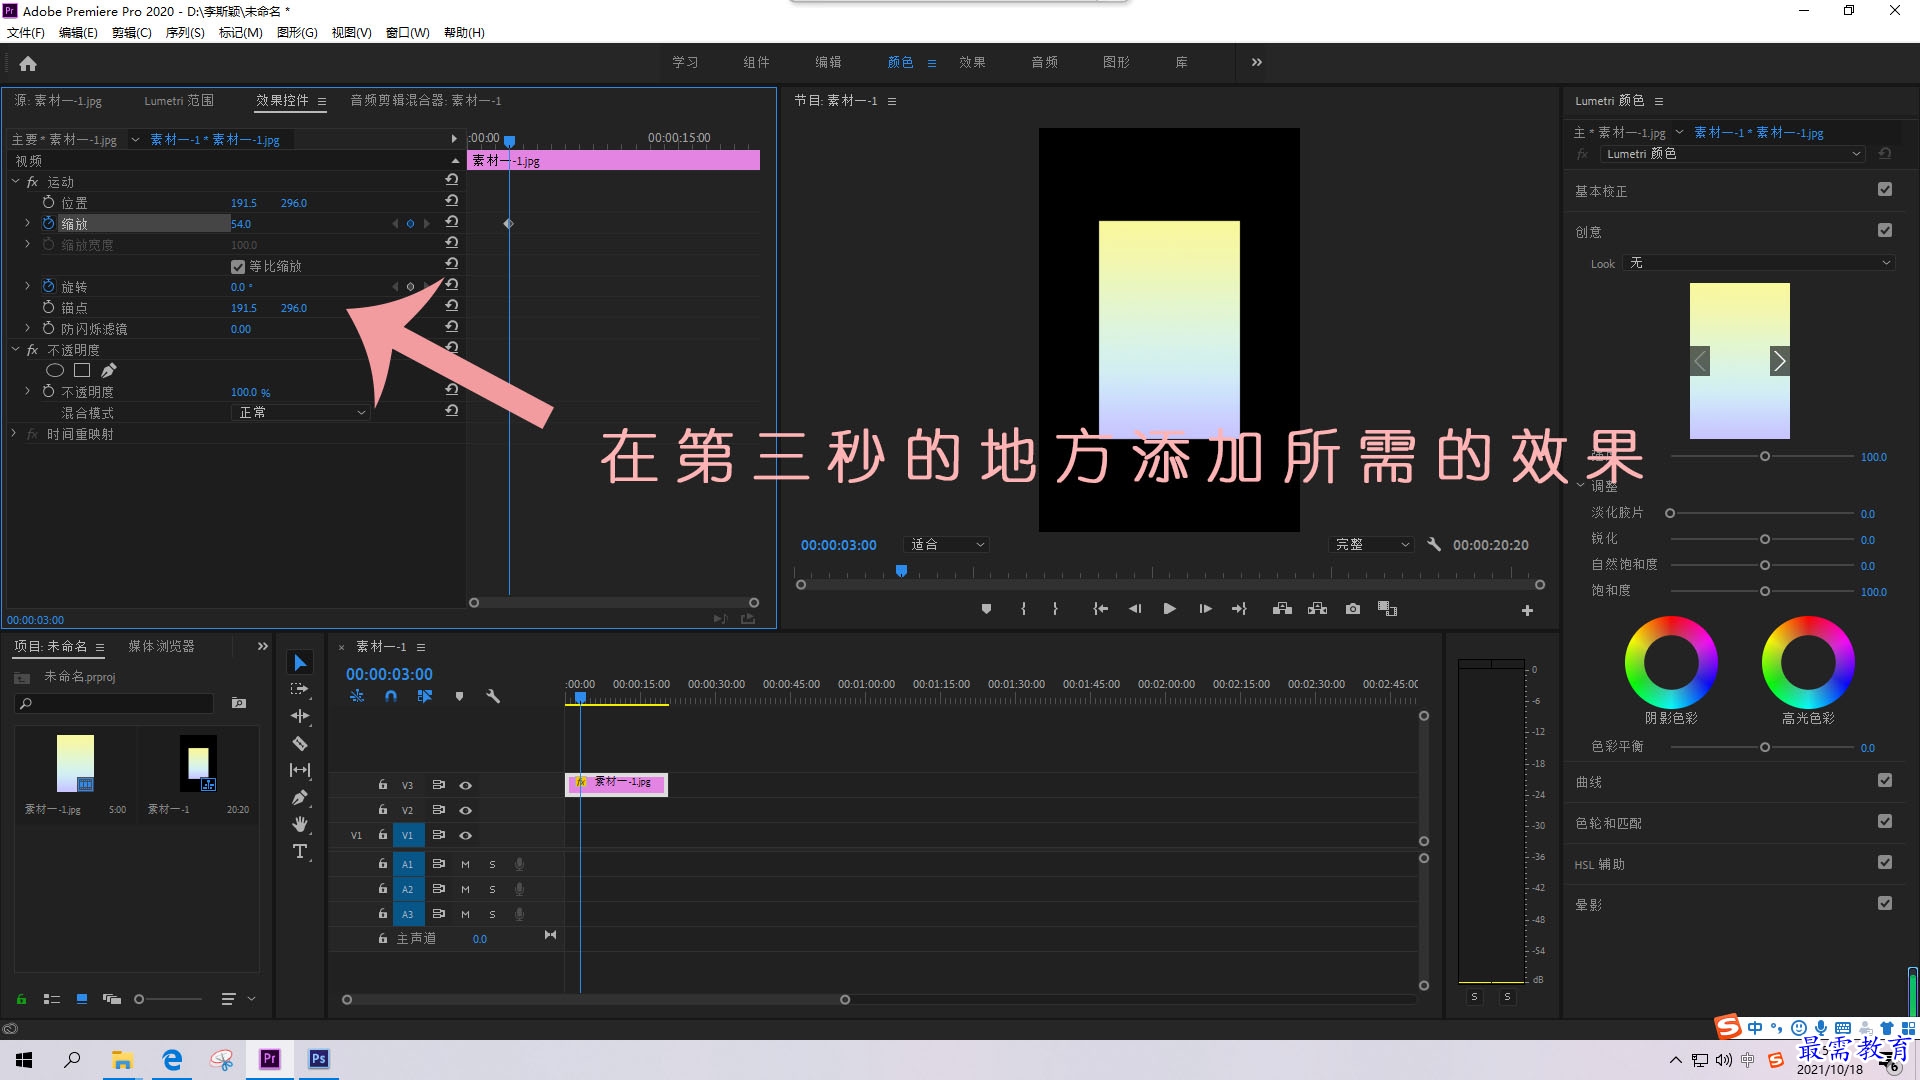Uncheck 等比缩放 uniform scale checkbox
The height and width of the screenshot is (1080, 1920).
[x=238, y=266]
